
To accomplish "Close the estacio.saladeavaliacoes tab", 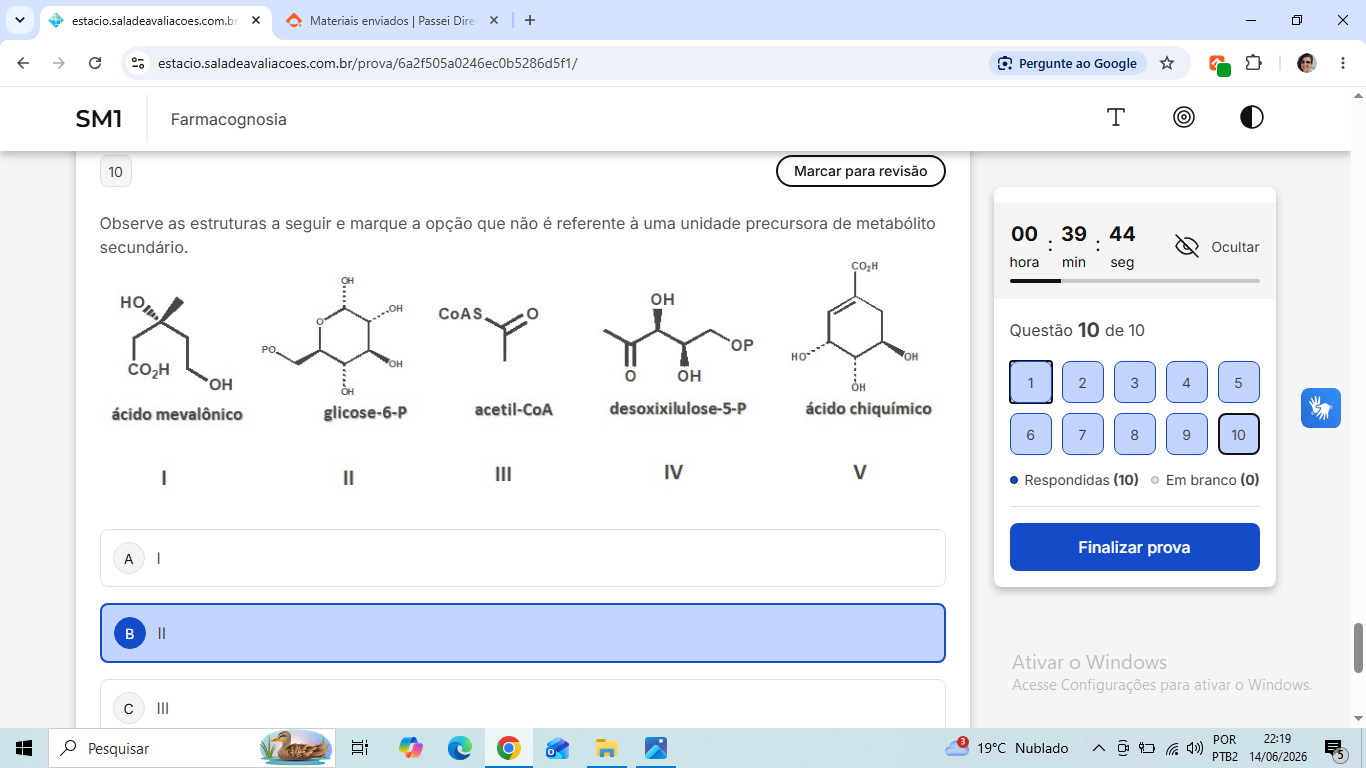I will [x=255, y=20].
